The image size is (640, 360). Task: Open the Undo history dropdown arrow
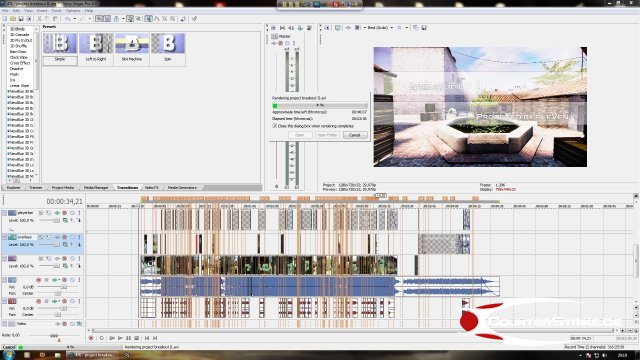(74, 19)
